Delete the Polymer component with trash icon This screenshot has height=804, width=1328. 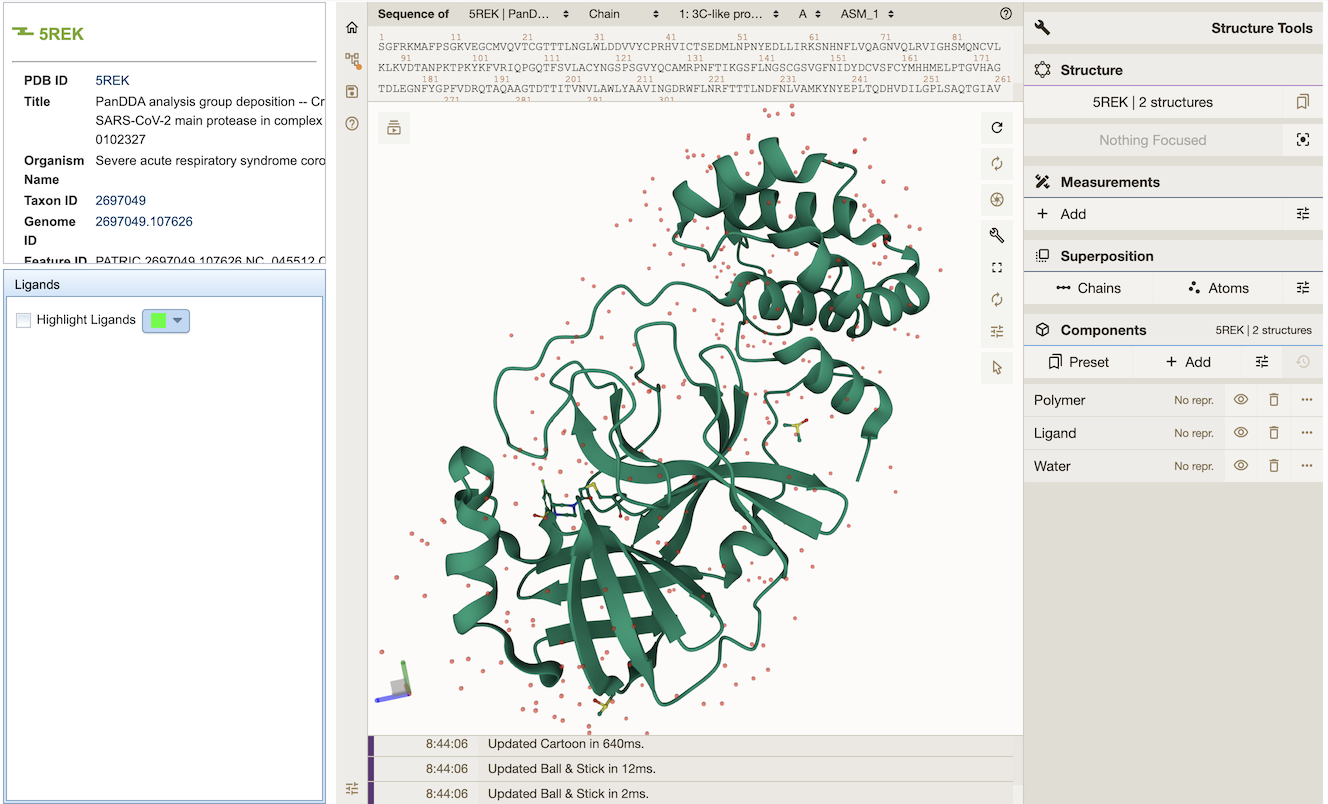[1274, 400]
